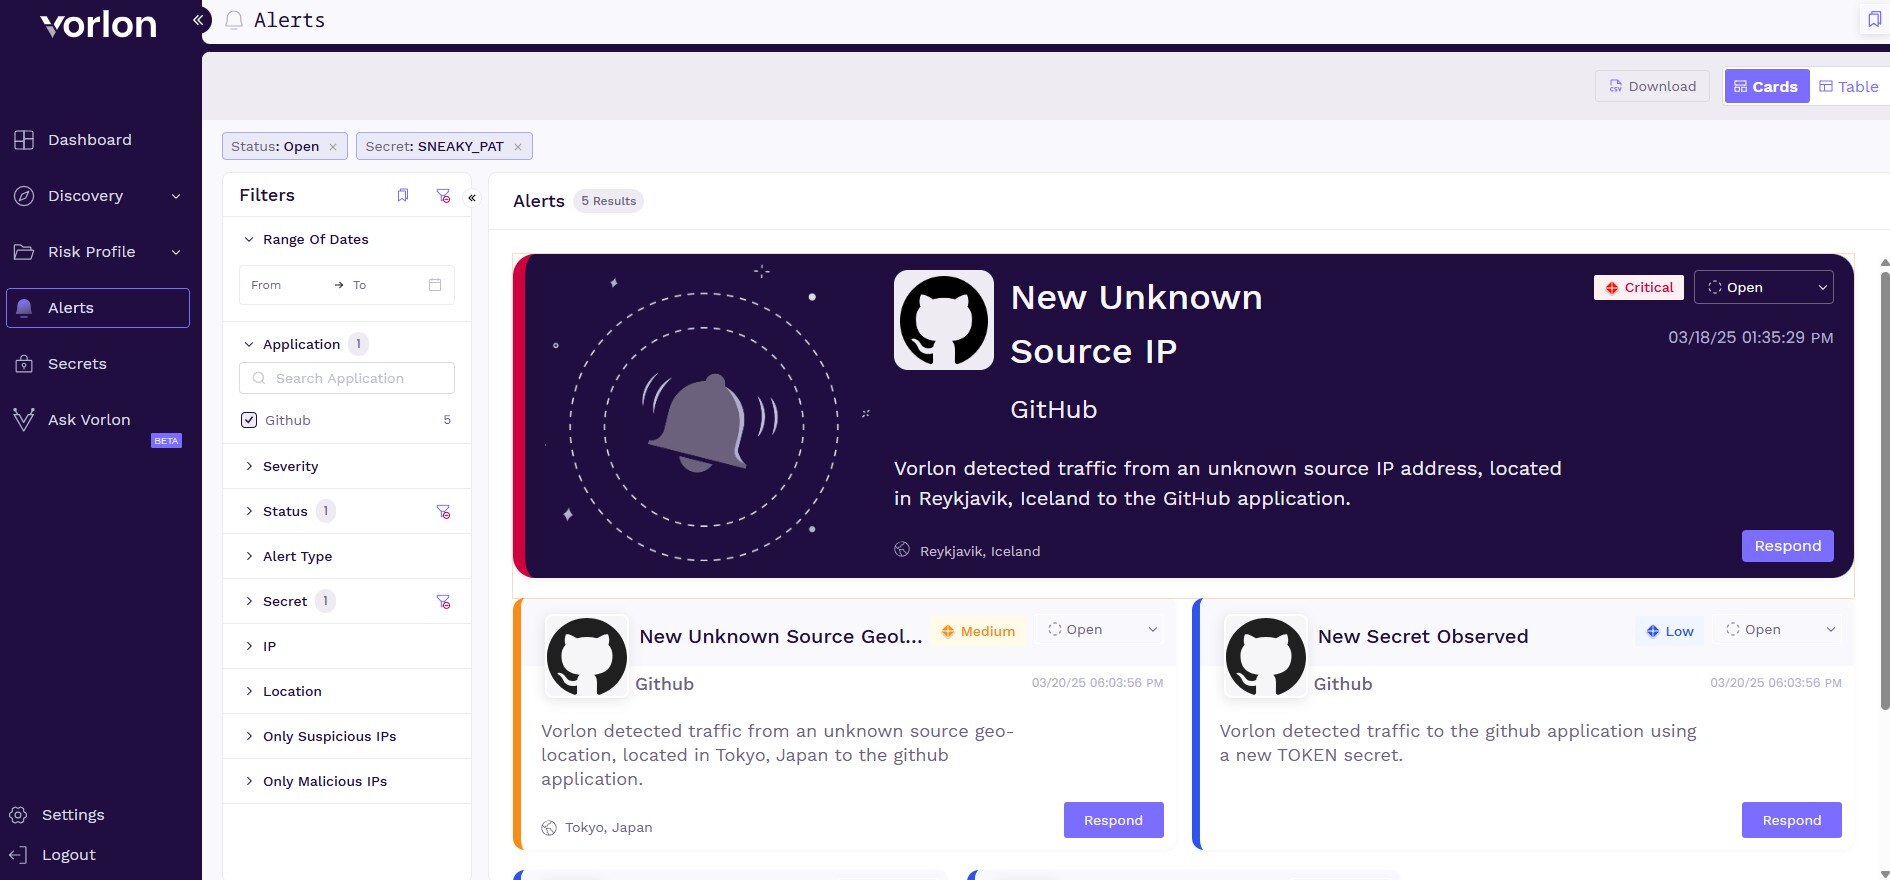Open the date range calendar icon
Image resolution: width=1890 pixels, height=880 pixels.
(x=435, y=285)
